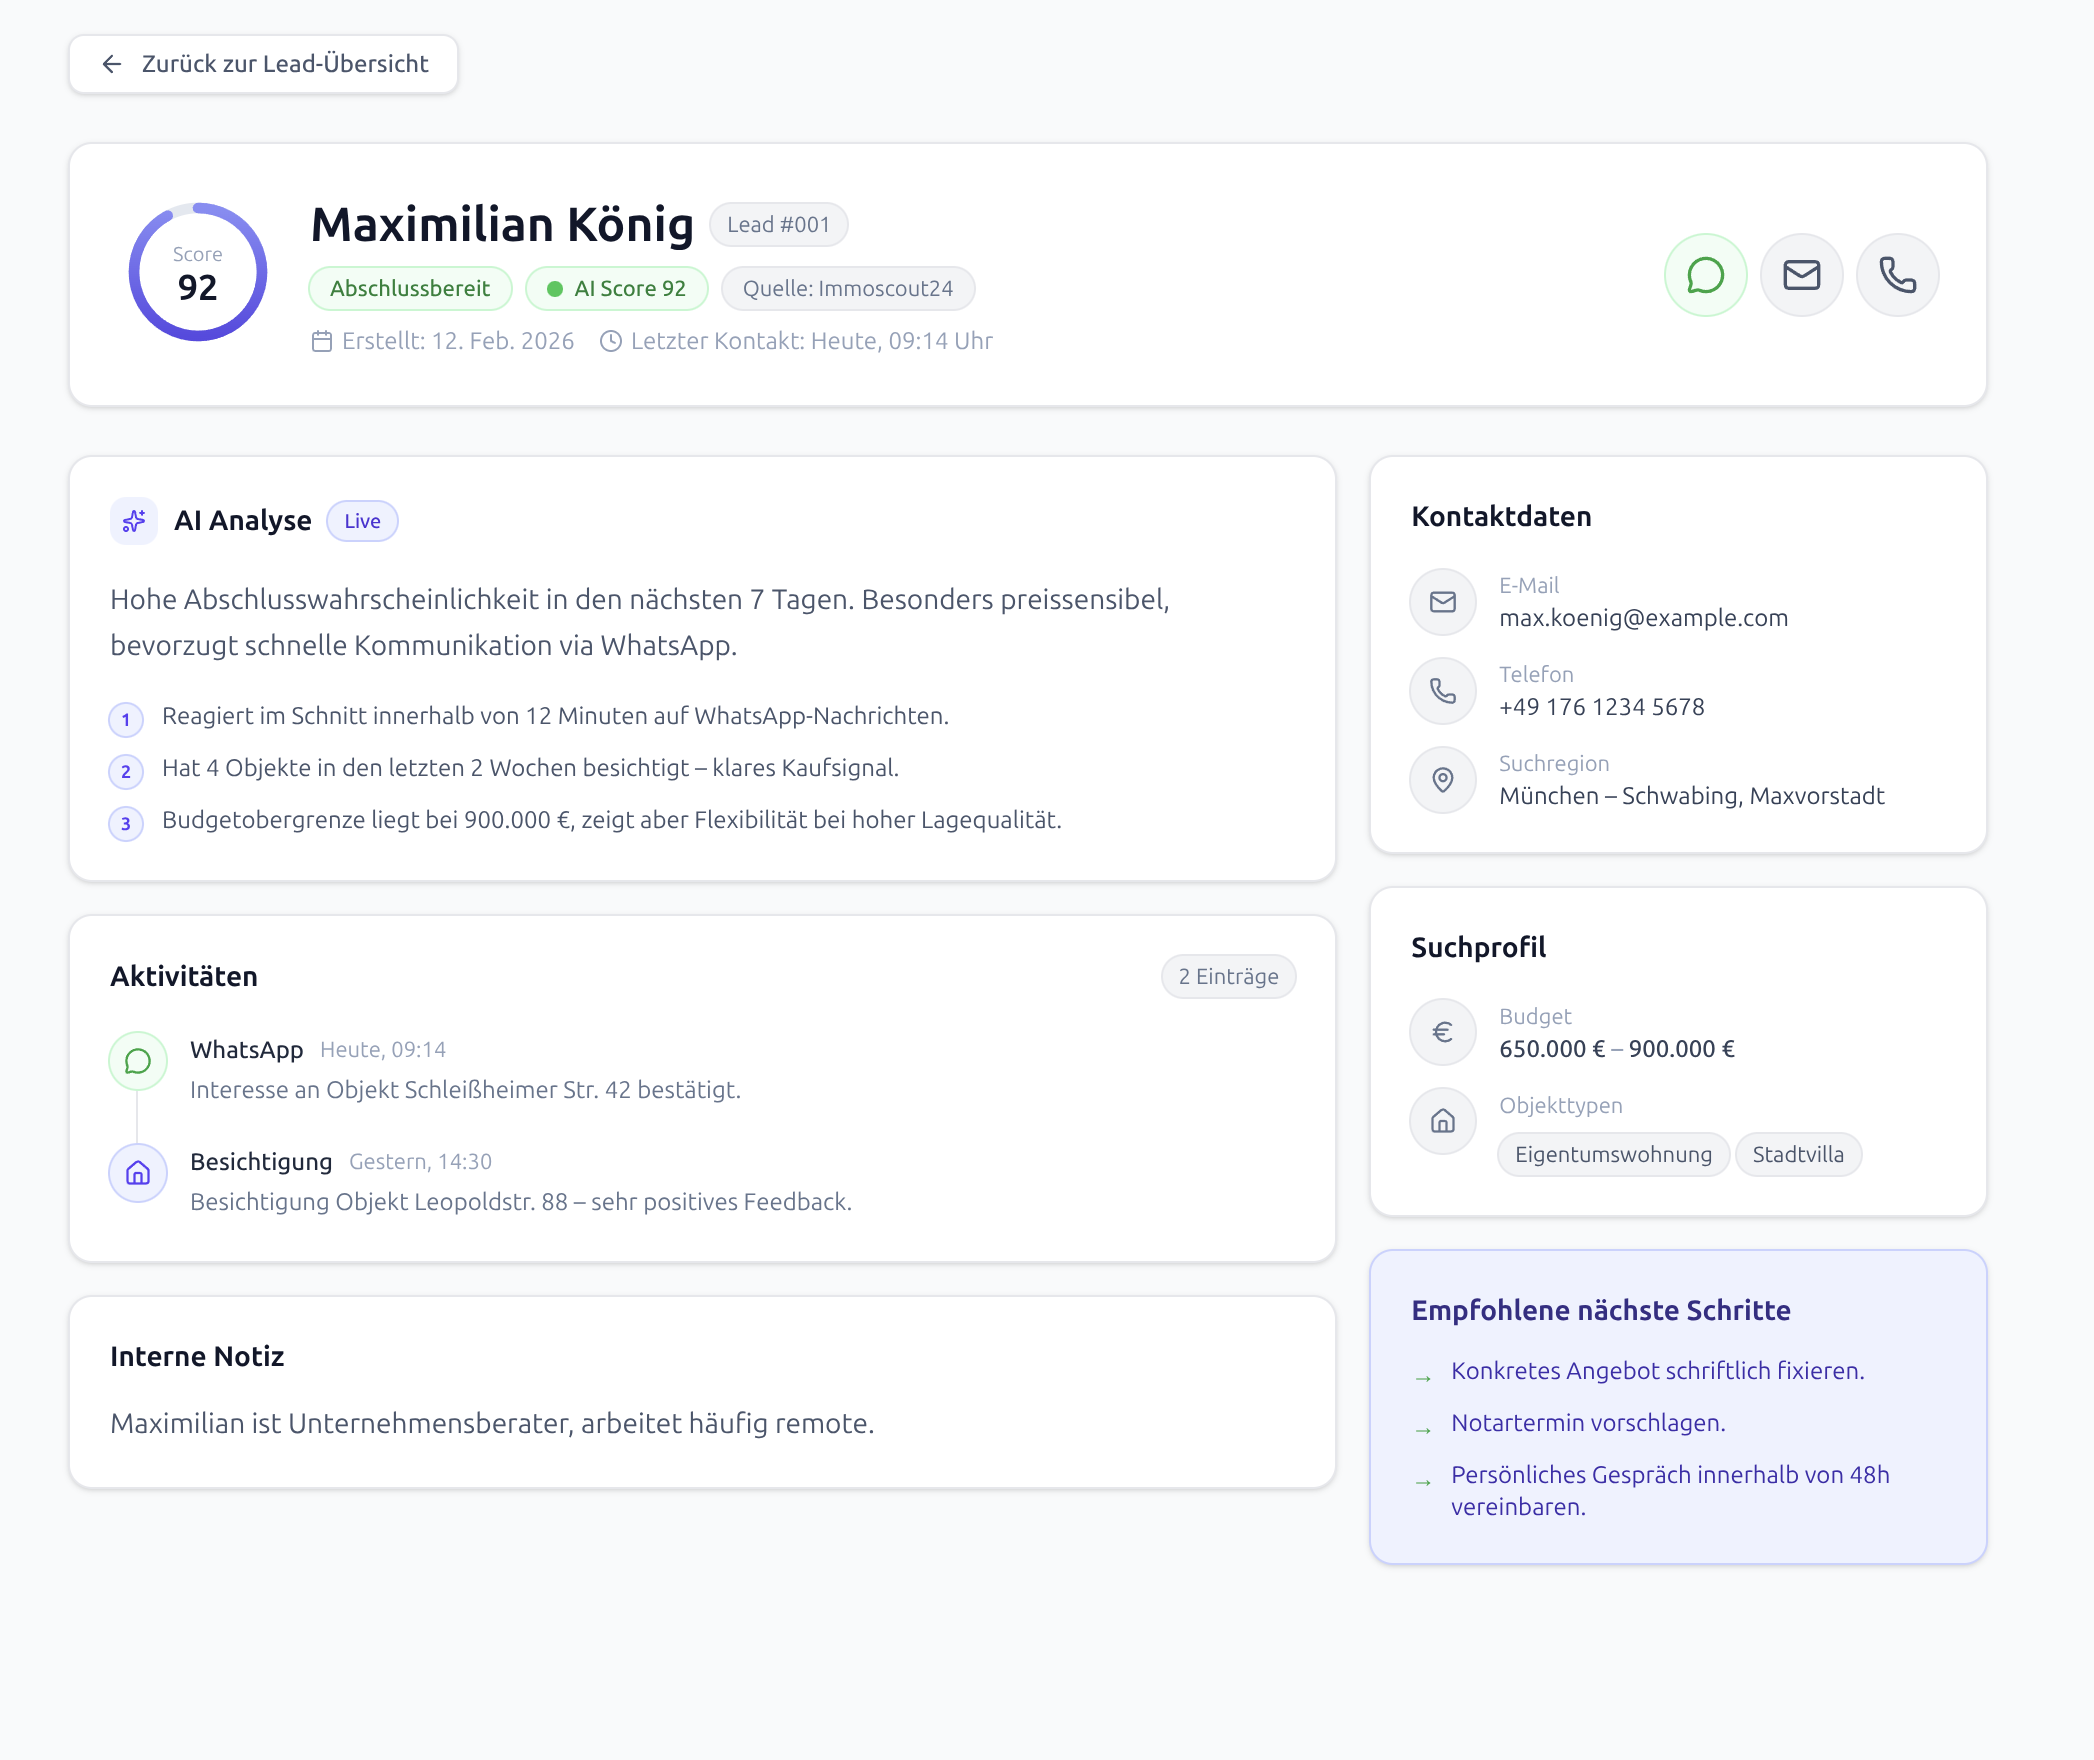2094x1760 pixels.
Task: Click the Objekttypen house icon
Action: click(1443, 1122)
